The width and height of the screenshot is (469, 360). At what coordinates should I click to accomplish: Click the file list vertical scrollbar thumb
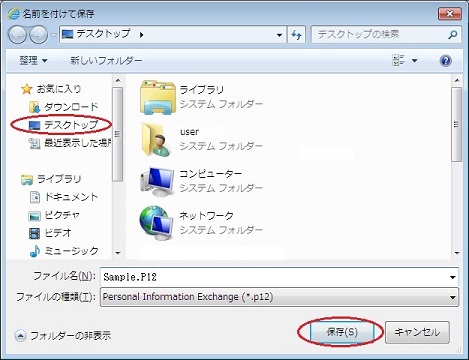click(x=457, y=124)
